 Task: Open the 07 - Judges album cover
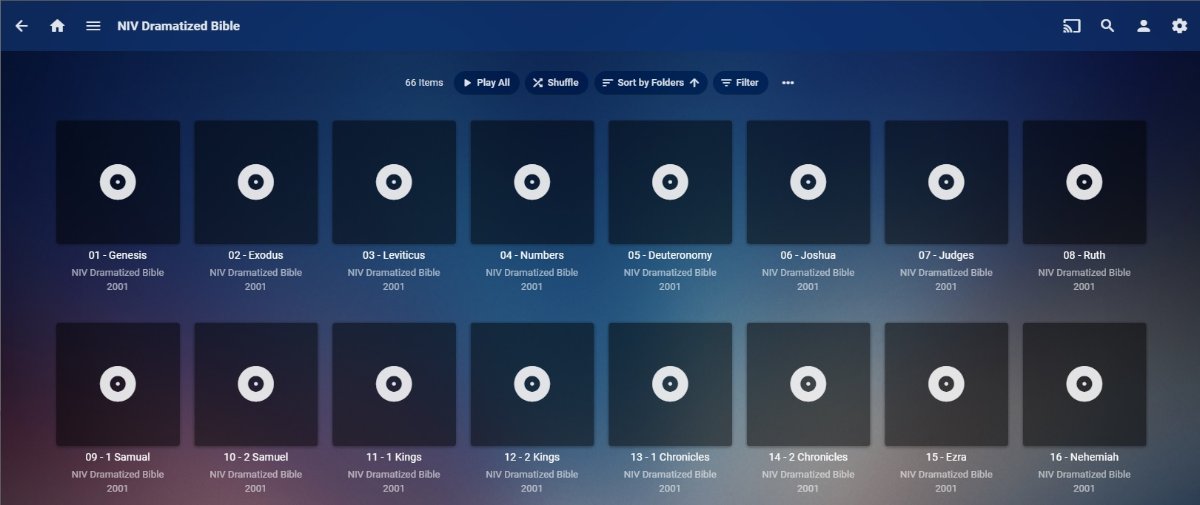(x=946, y=182)
